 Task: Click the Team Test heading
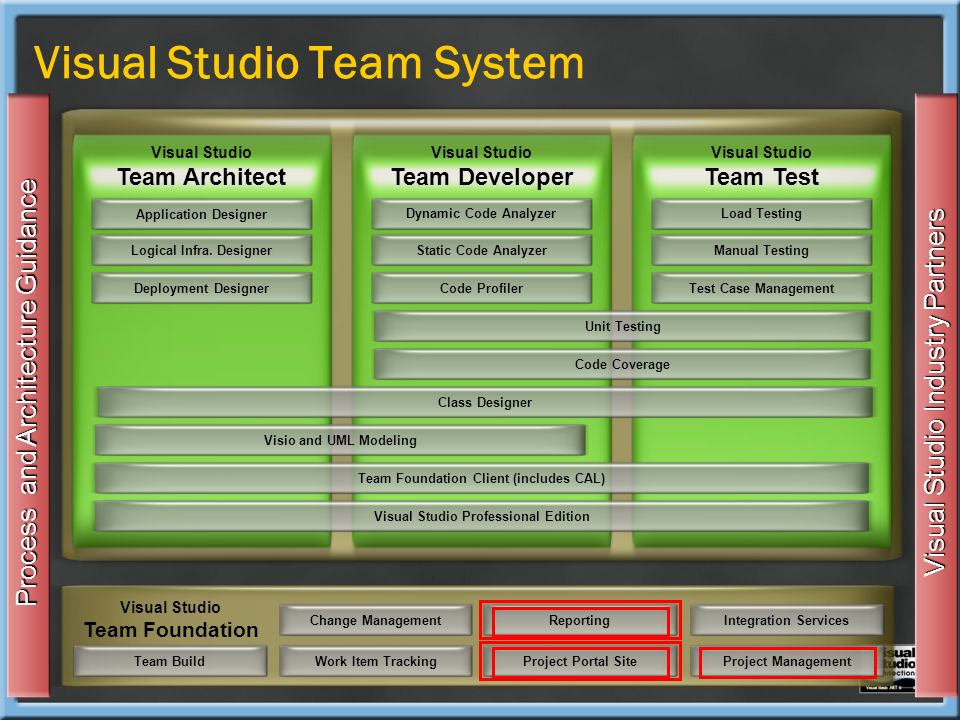(762, 176)
